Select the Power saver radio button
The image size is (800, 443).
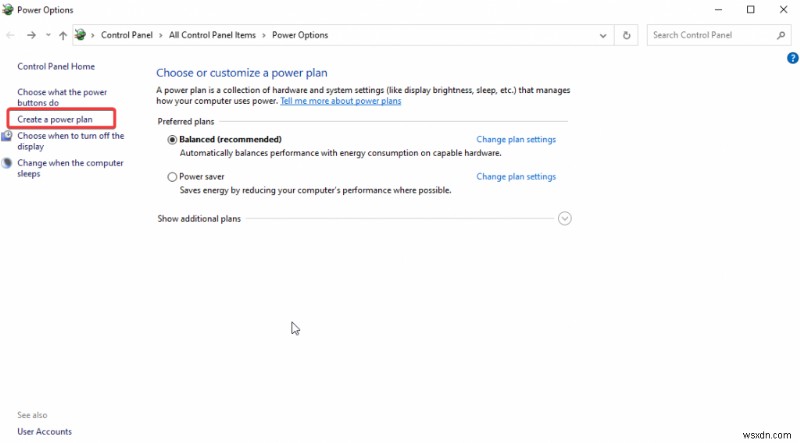[x=172, y=177]
